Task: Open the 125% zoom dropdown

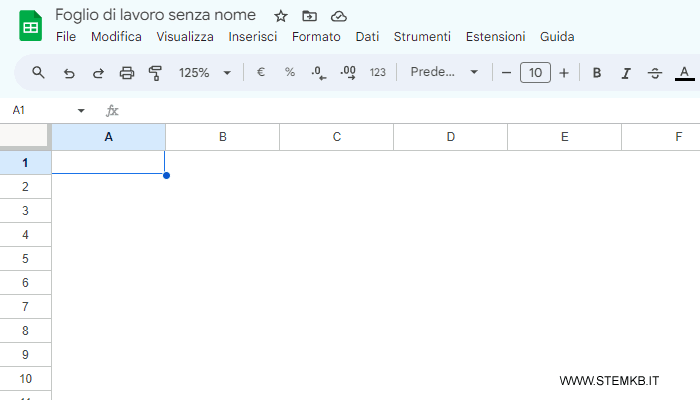Action: (x=204, y=72)
